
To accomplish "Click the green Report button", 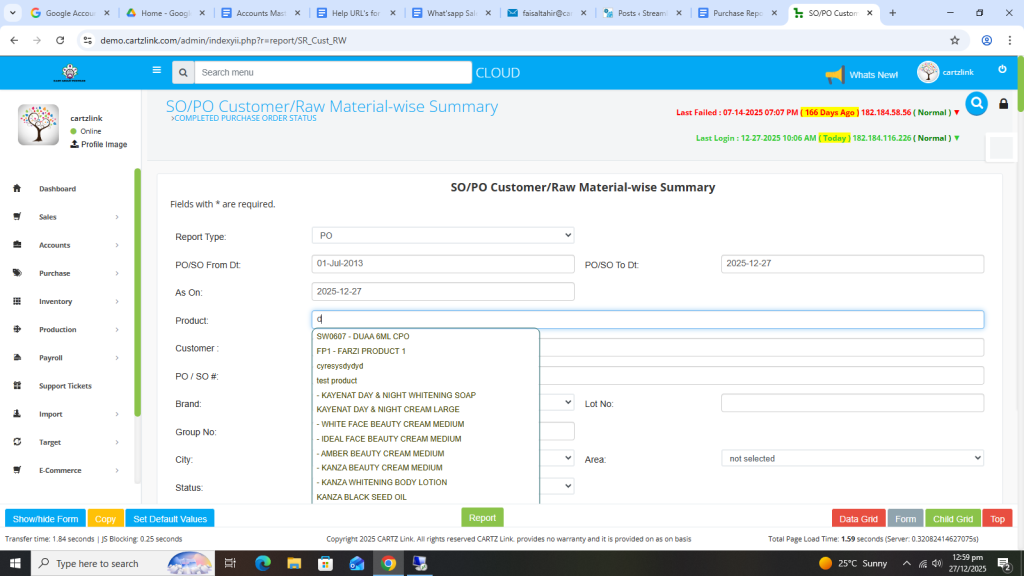I will (482, 518).
